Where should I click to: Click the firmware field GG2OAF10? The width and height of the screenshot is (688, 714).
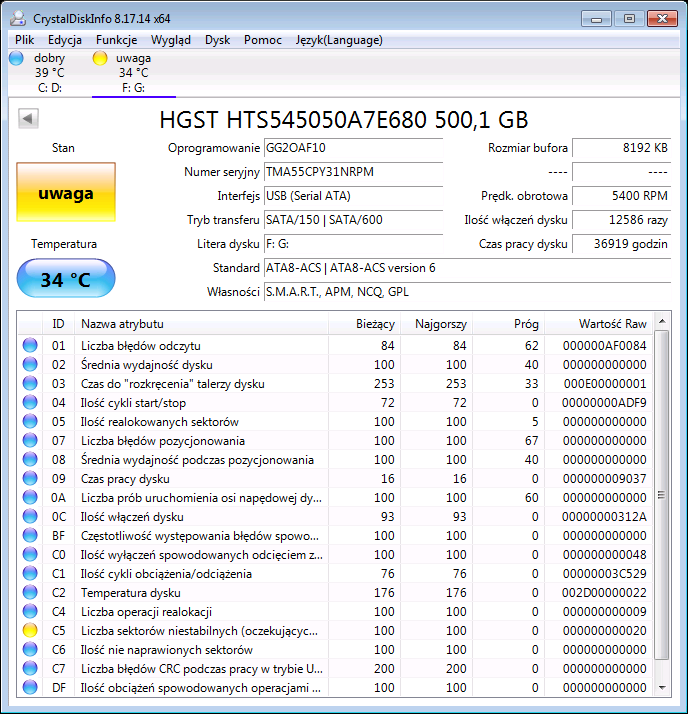tap(353, 148)
